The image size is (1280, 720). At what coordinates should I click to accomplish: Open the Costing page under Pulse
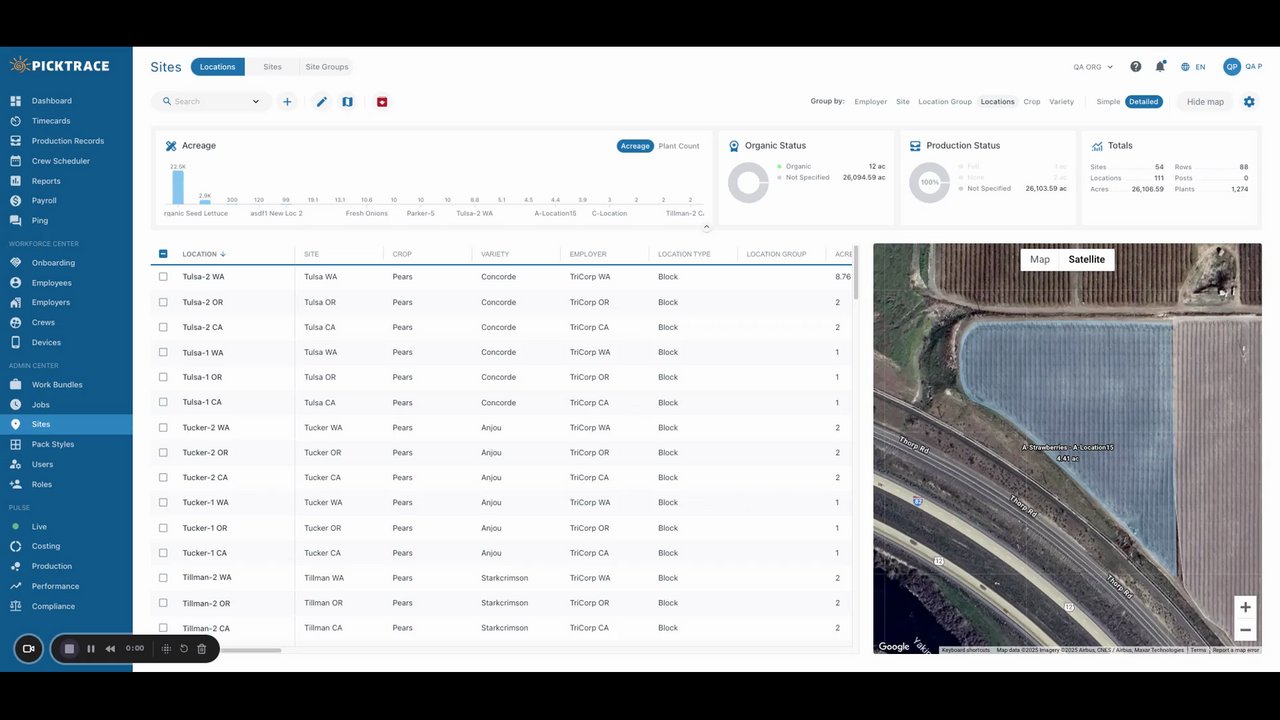click(x=46, y=546)
